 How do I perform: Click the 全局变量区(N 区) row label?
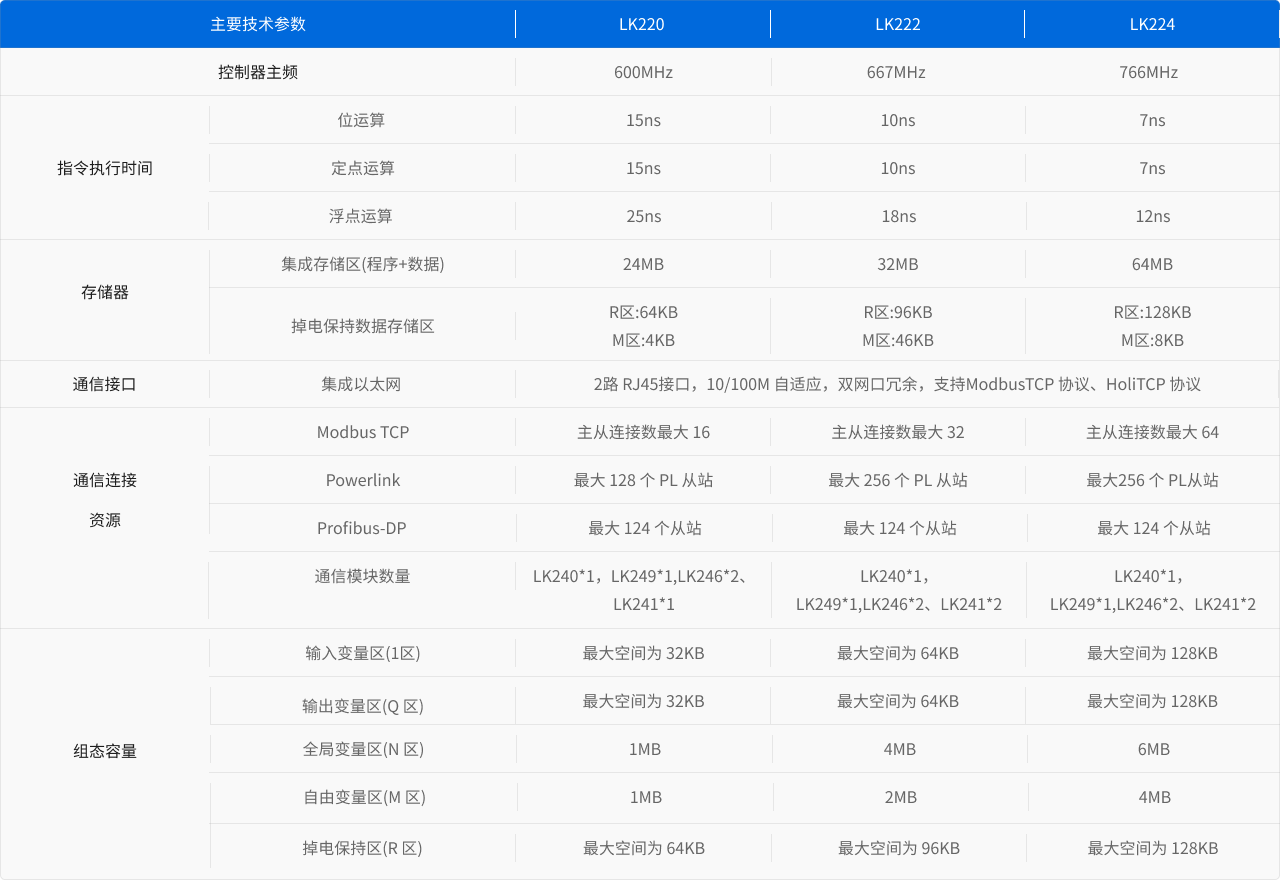click(x=362, y=749)
